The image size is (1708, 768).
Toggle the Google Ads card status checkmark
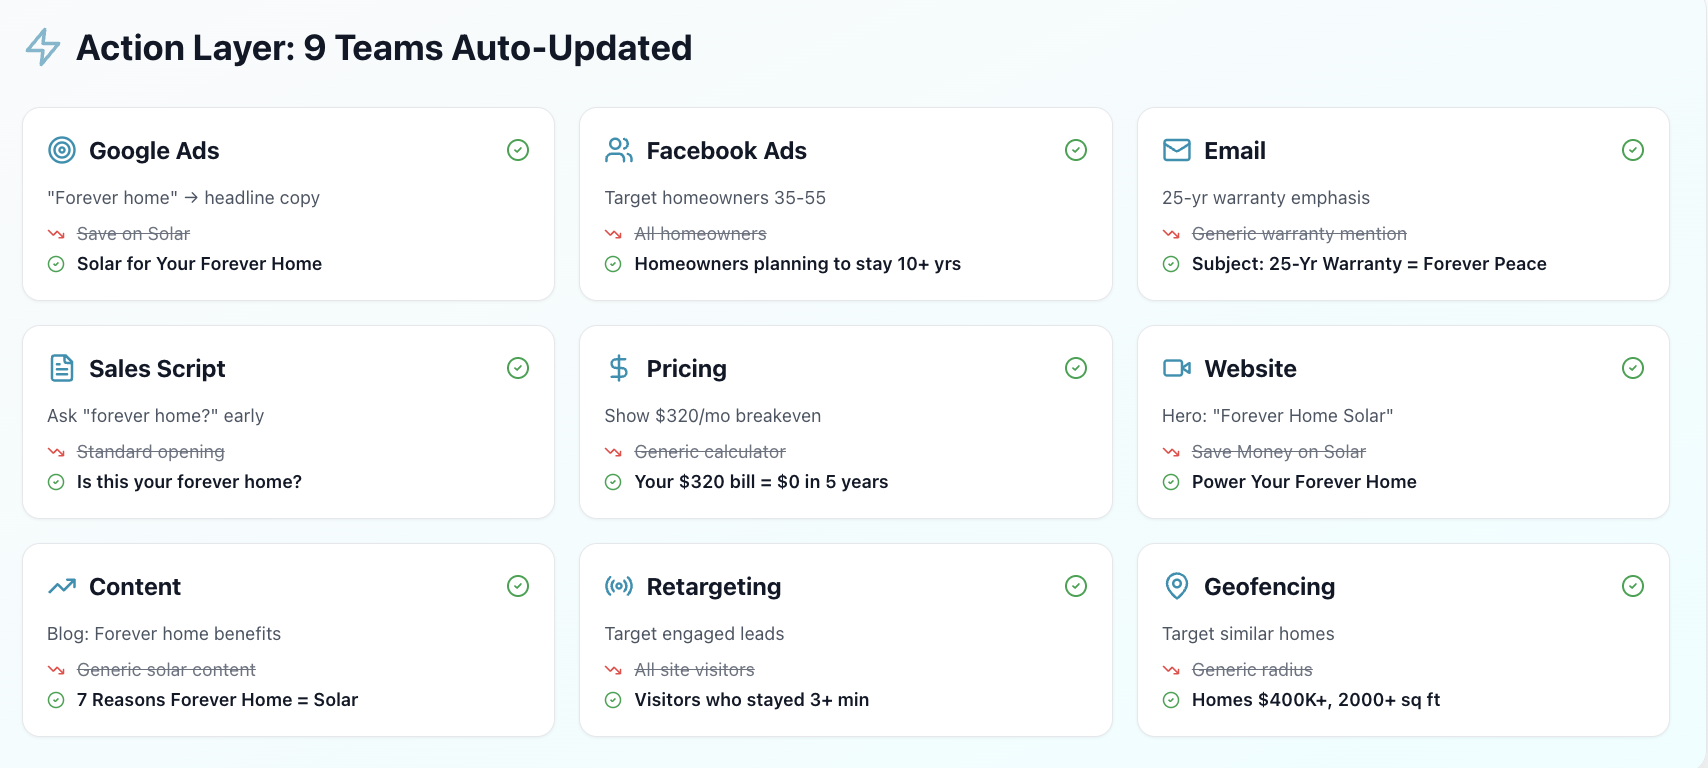(x=518, y=150)
